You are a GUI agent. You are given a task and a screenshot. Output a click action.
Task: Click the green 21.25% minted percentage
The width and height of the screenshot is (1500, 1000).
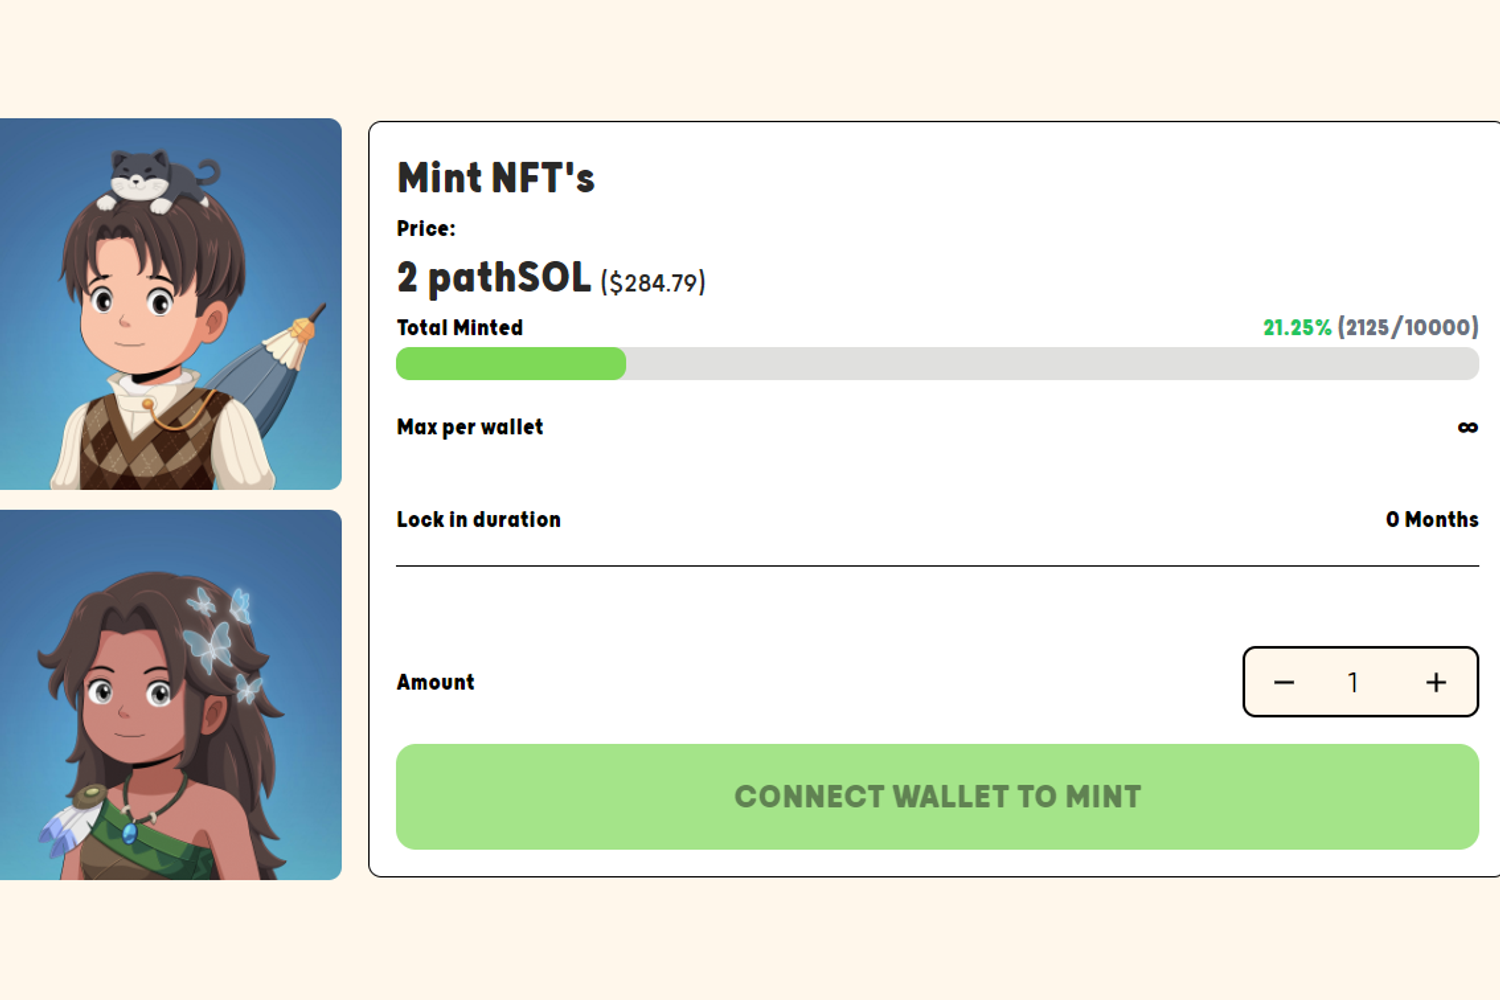1297,328
